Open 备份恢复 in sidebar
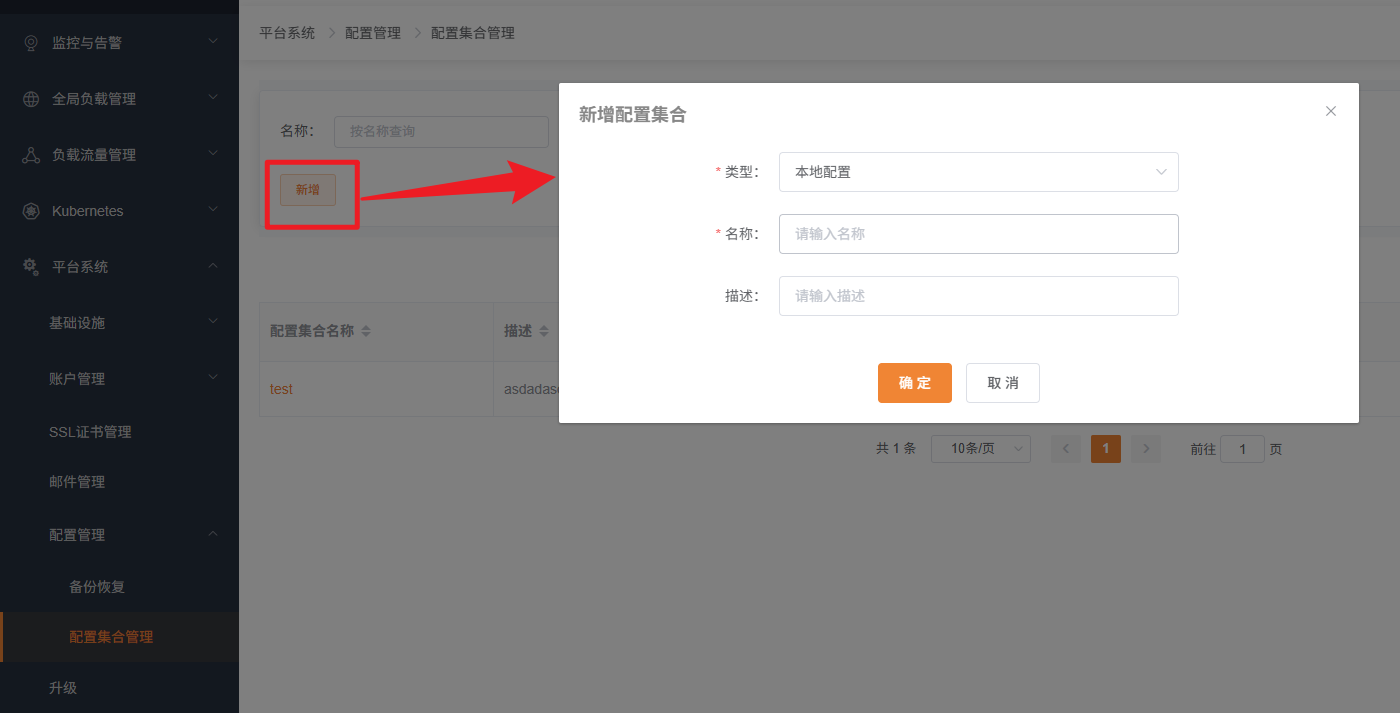The image size is (1400, 713). point(97,587)
